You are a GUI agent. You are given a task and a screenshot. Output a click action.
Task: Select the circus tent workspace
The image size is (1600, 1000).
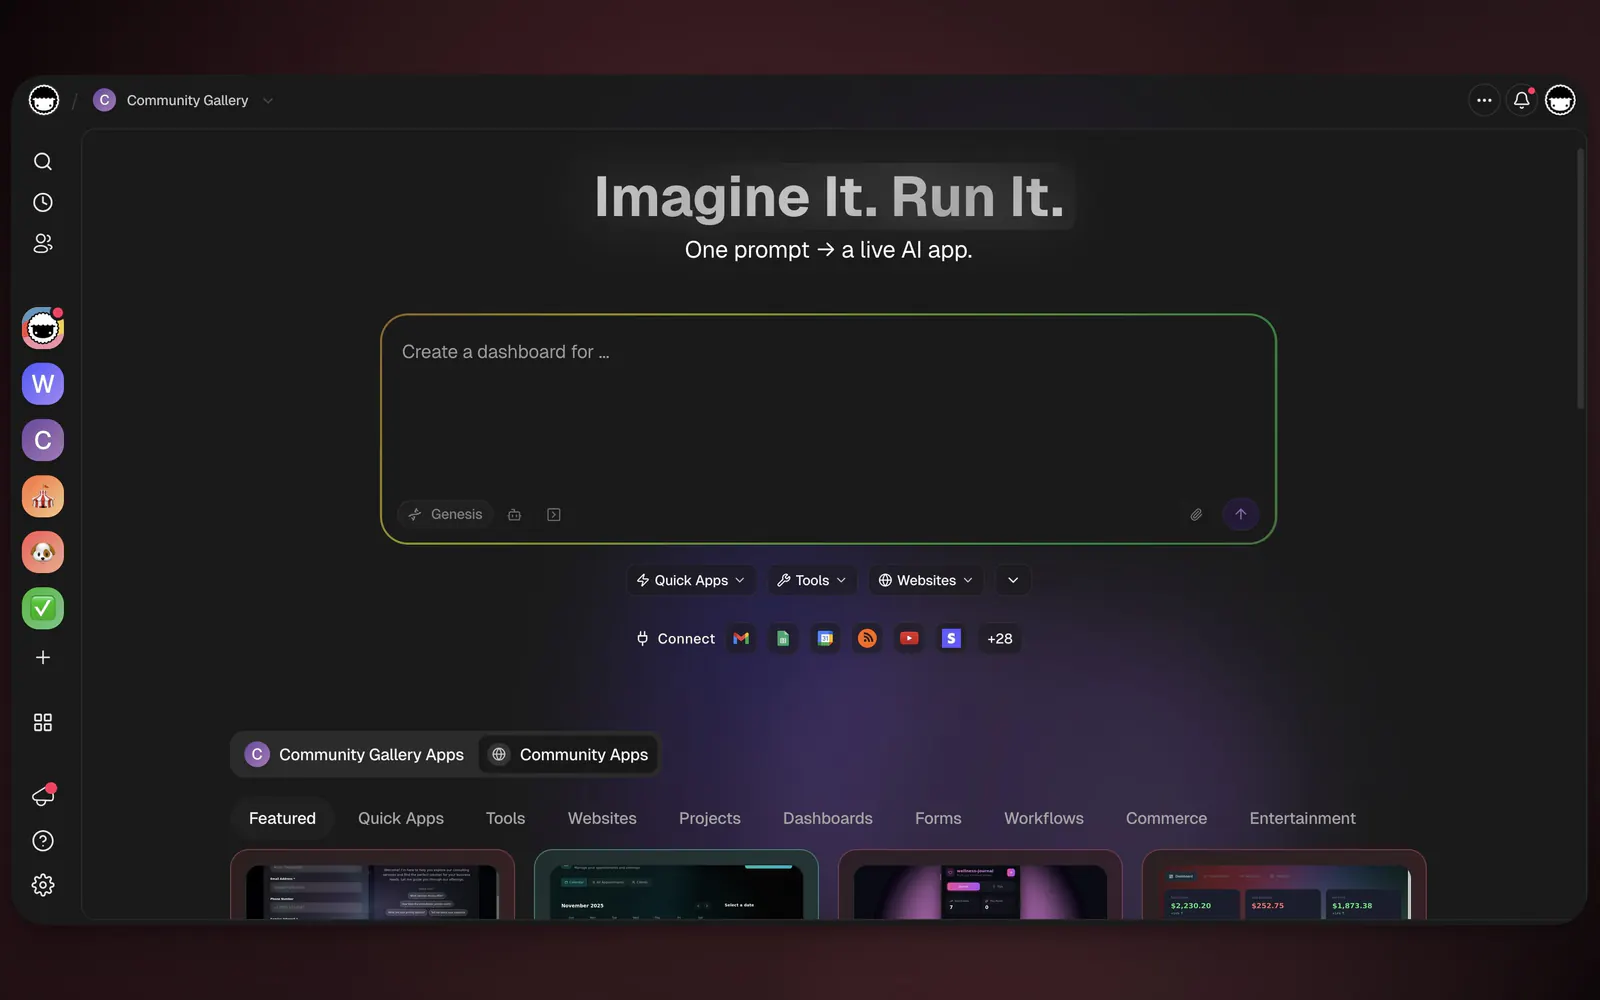coord(43,496)
